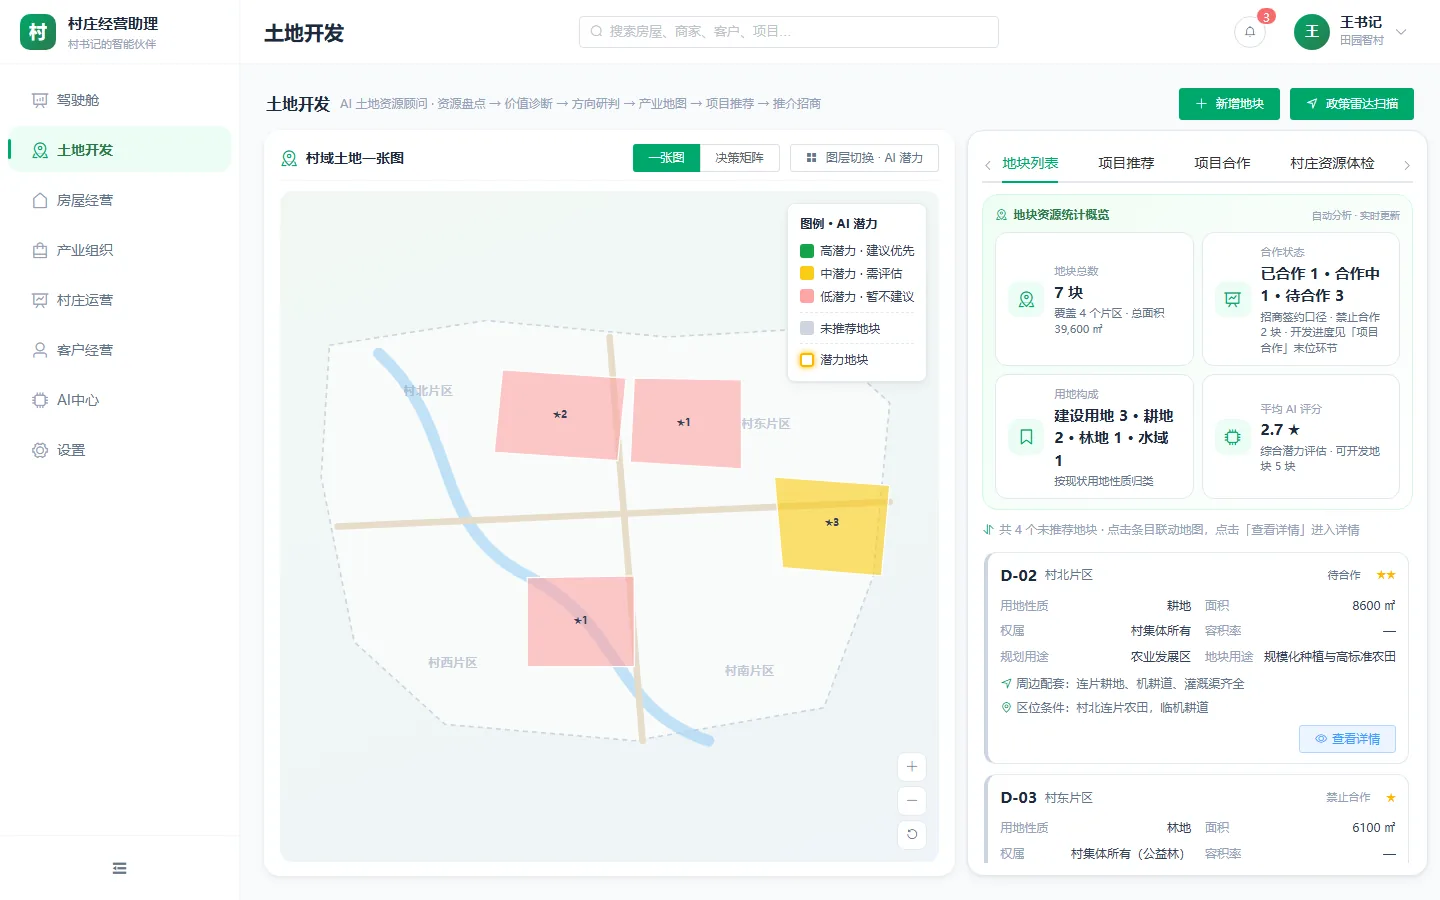Toggle the 中潜力 legend swatch
This screenshot has height=900, width=1440.
[807, 274]
